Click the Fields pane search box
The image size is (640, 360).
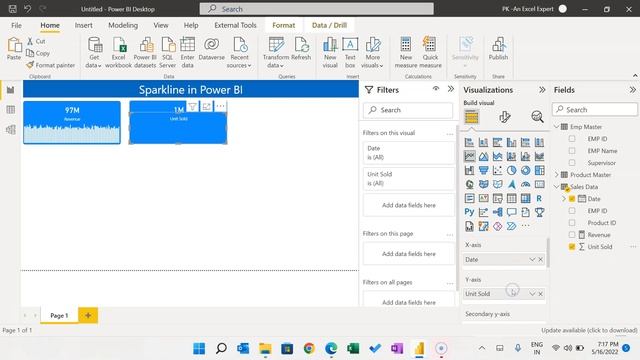tap(595, 109)
